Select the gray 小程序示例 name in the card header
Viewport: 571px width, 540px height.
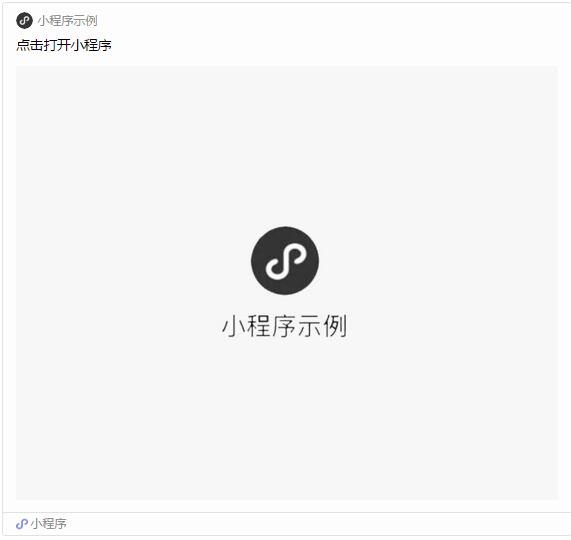68,21
